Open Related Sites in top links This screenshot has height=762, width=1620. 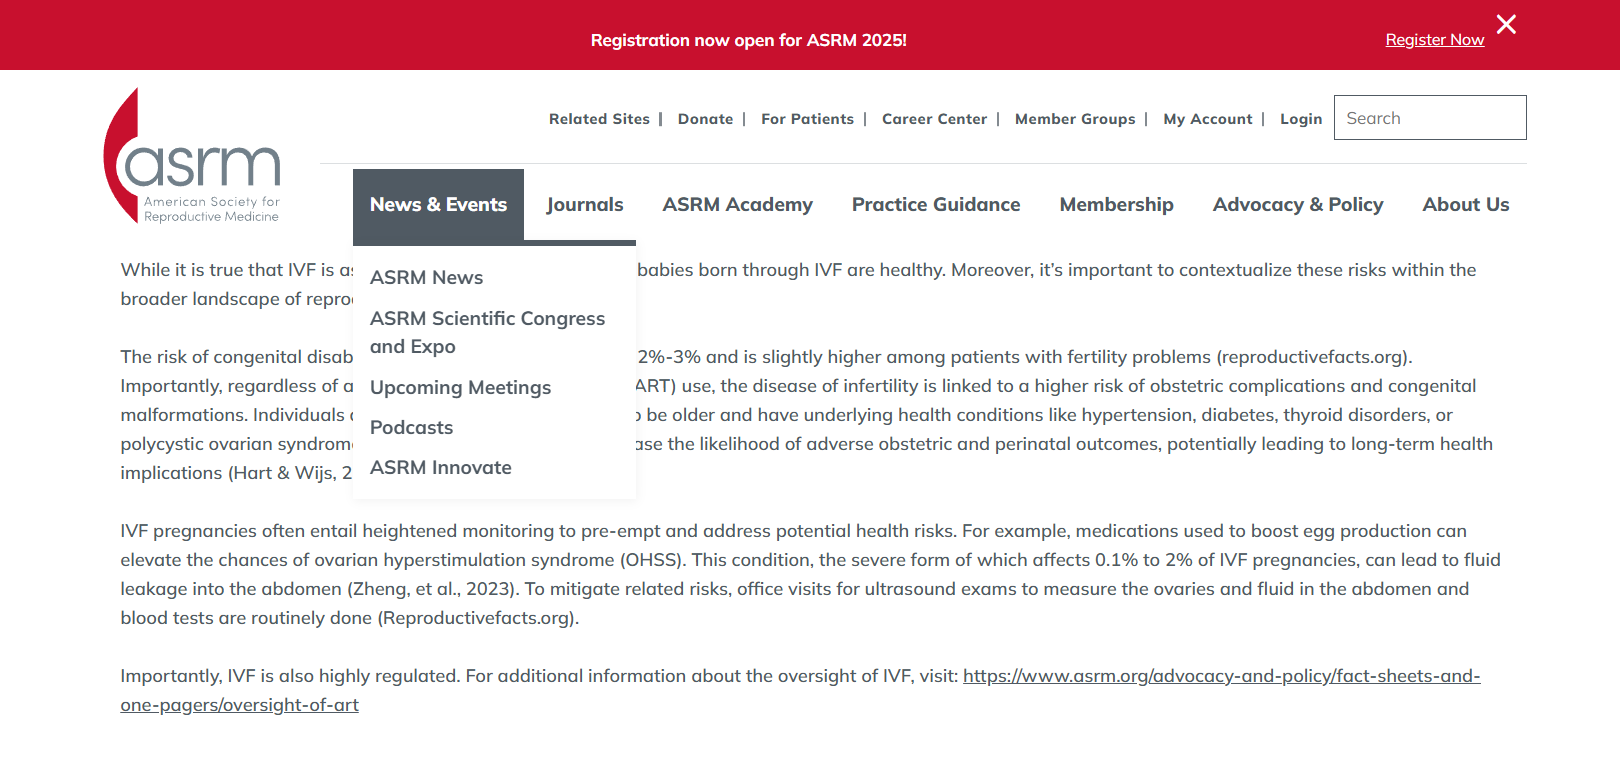click(x=599, y=119)
